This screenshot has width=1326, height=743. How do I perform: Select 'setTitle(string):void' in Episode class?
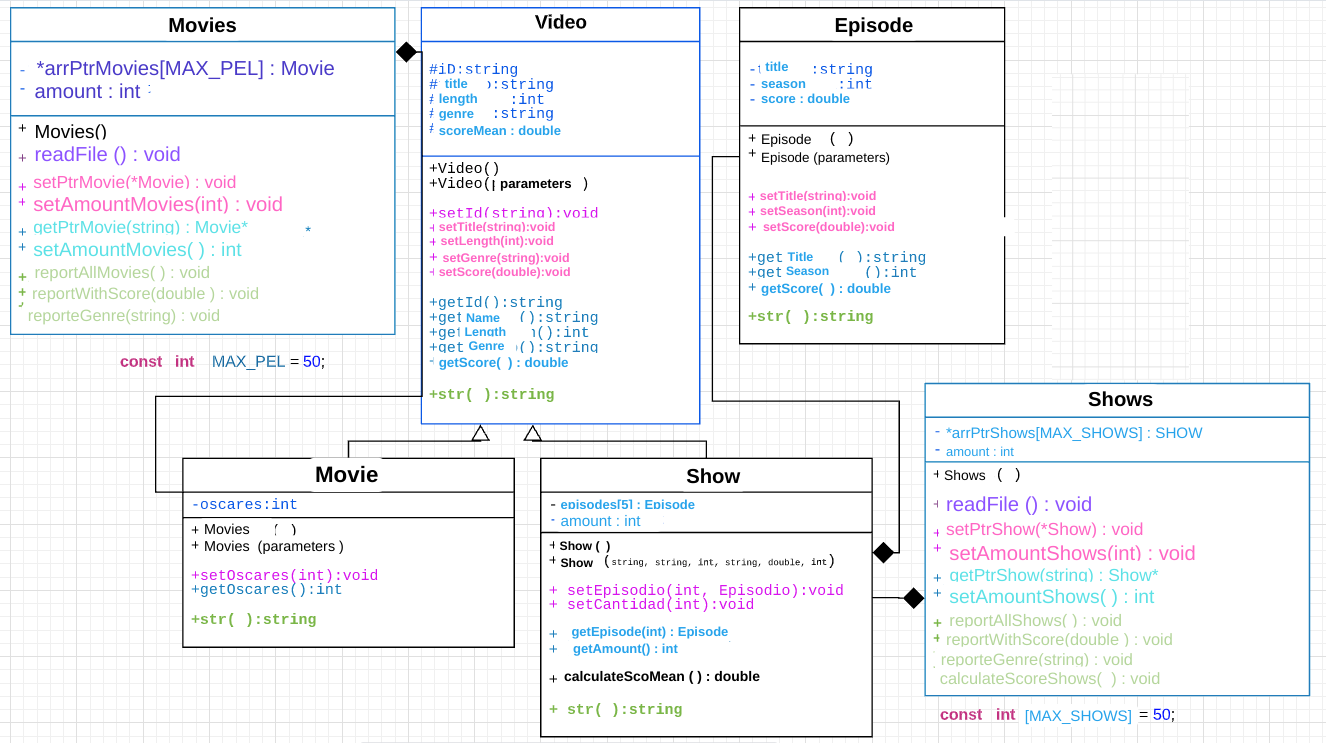(817, 196)
